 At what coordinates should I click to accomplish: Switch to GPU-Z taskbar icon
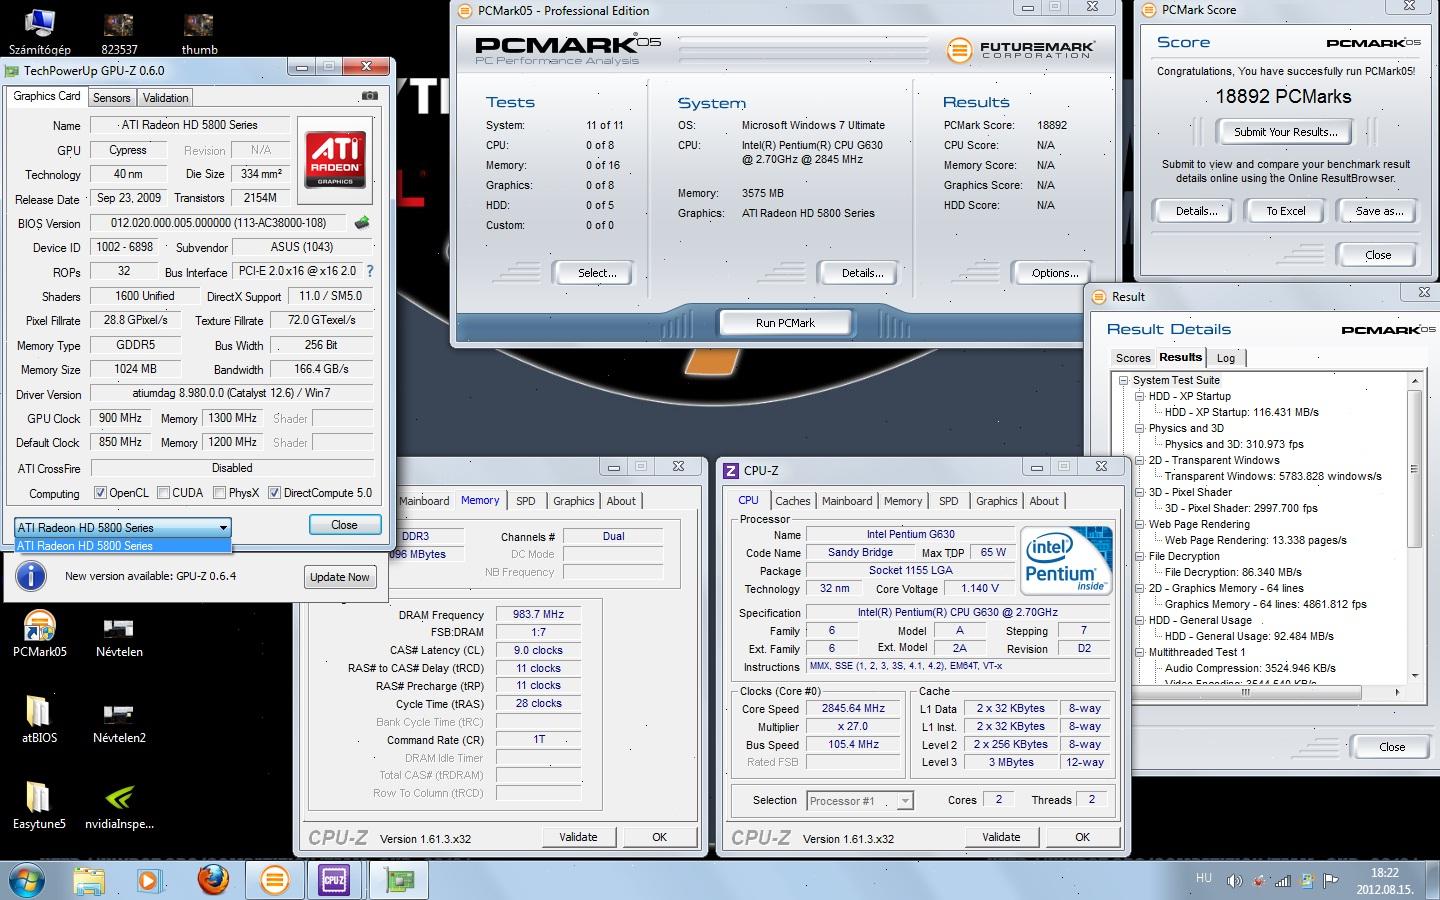coord(399,880)
